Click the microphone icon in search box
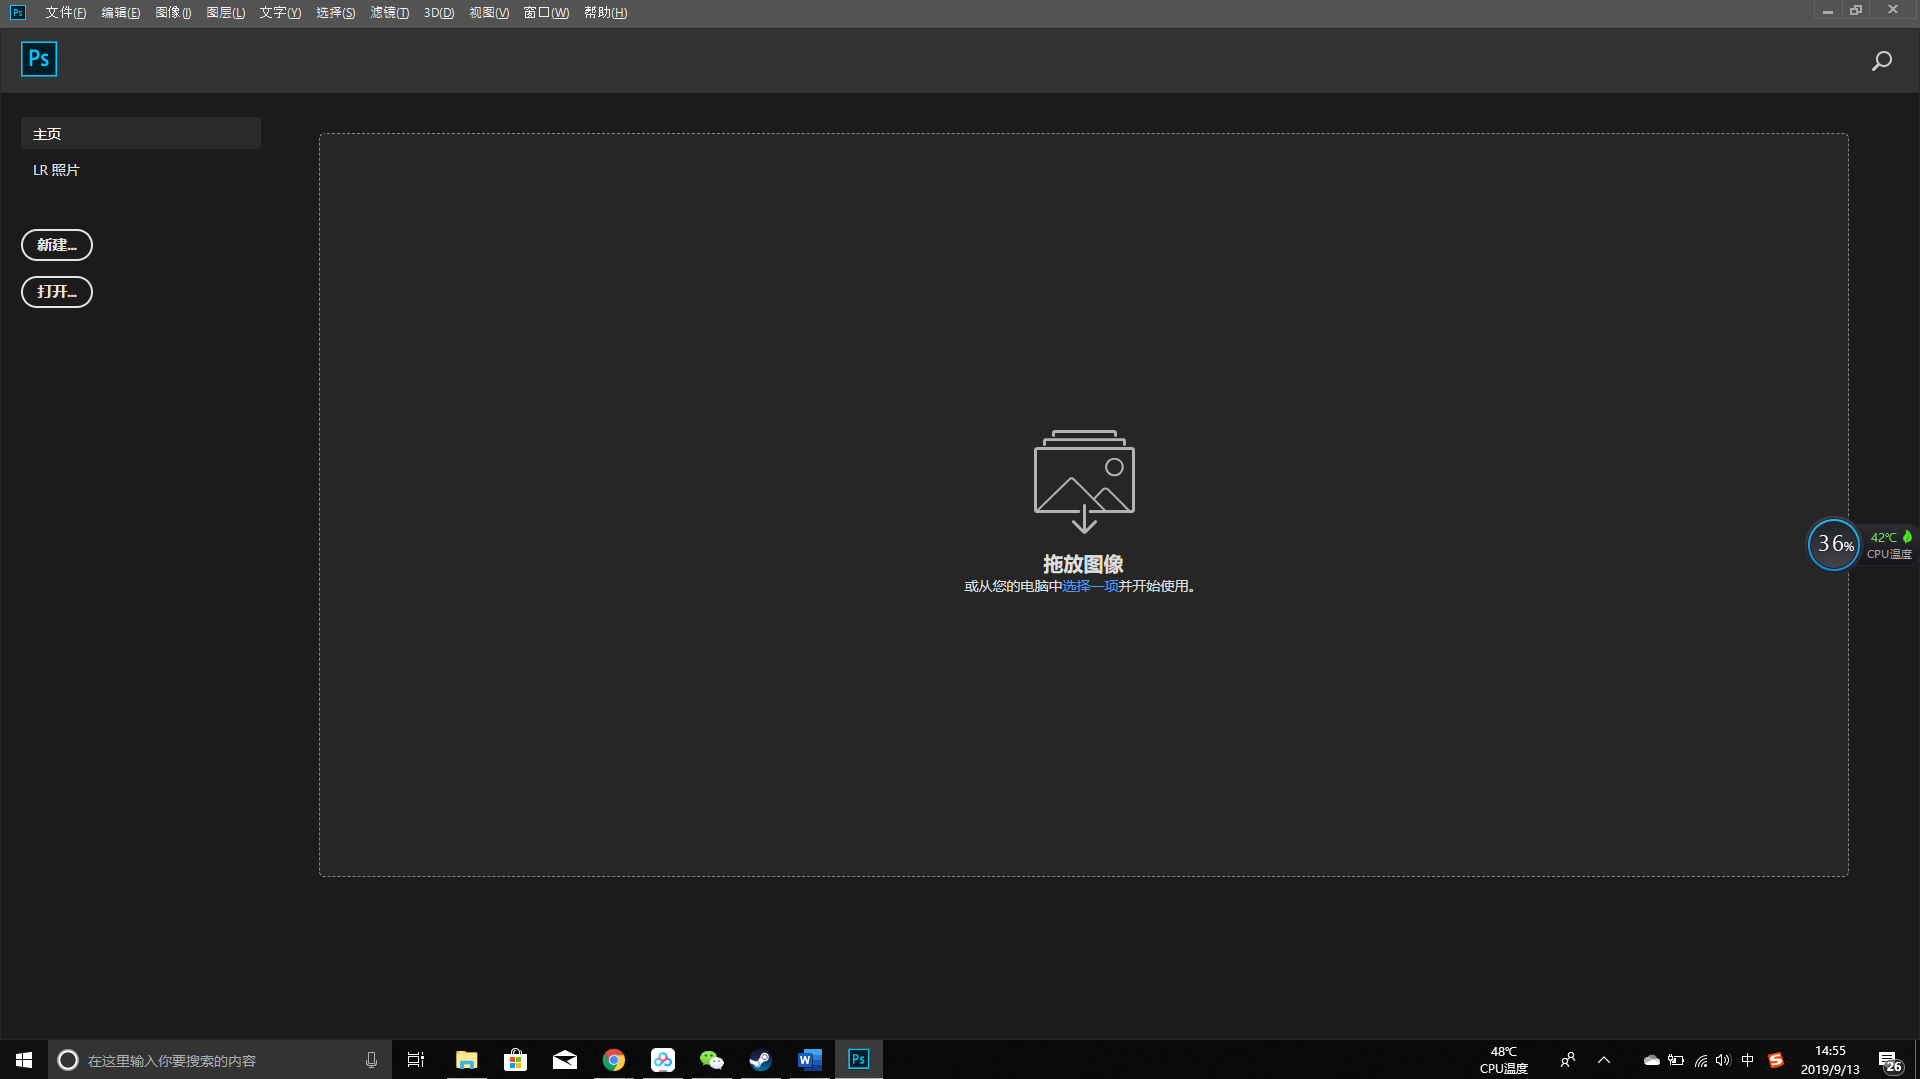The image size is (1920, 1079). click(371, 1060)
